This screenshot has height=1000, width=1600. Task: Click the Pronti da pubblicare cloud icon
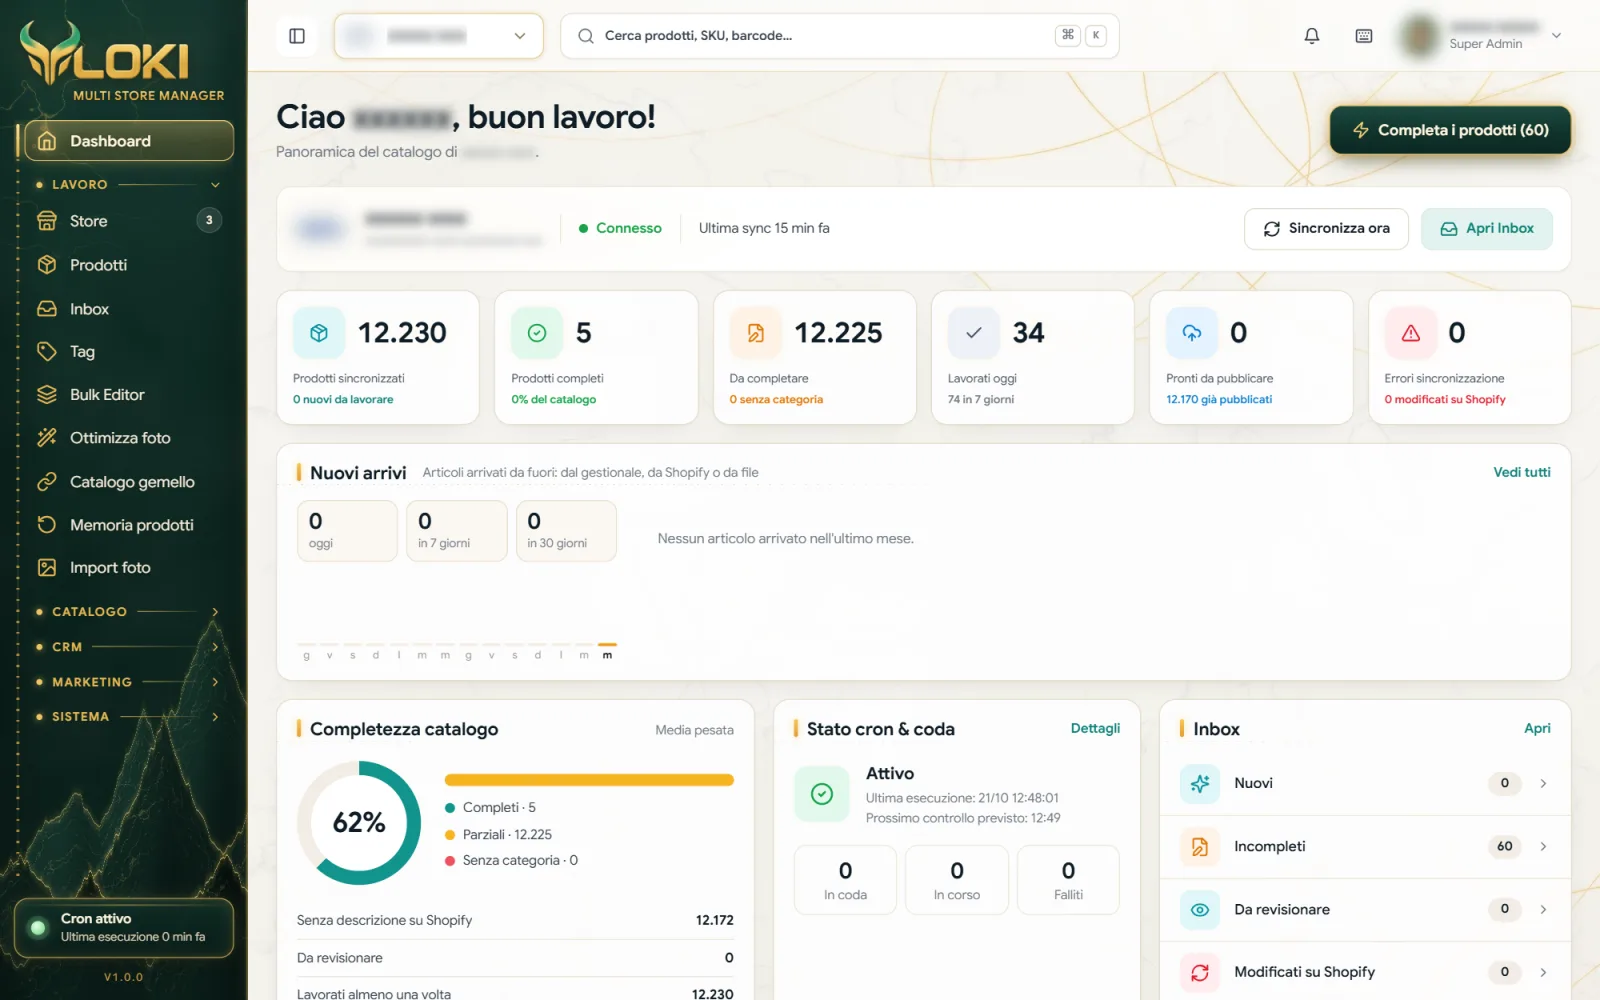pos(1192,333)
